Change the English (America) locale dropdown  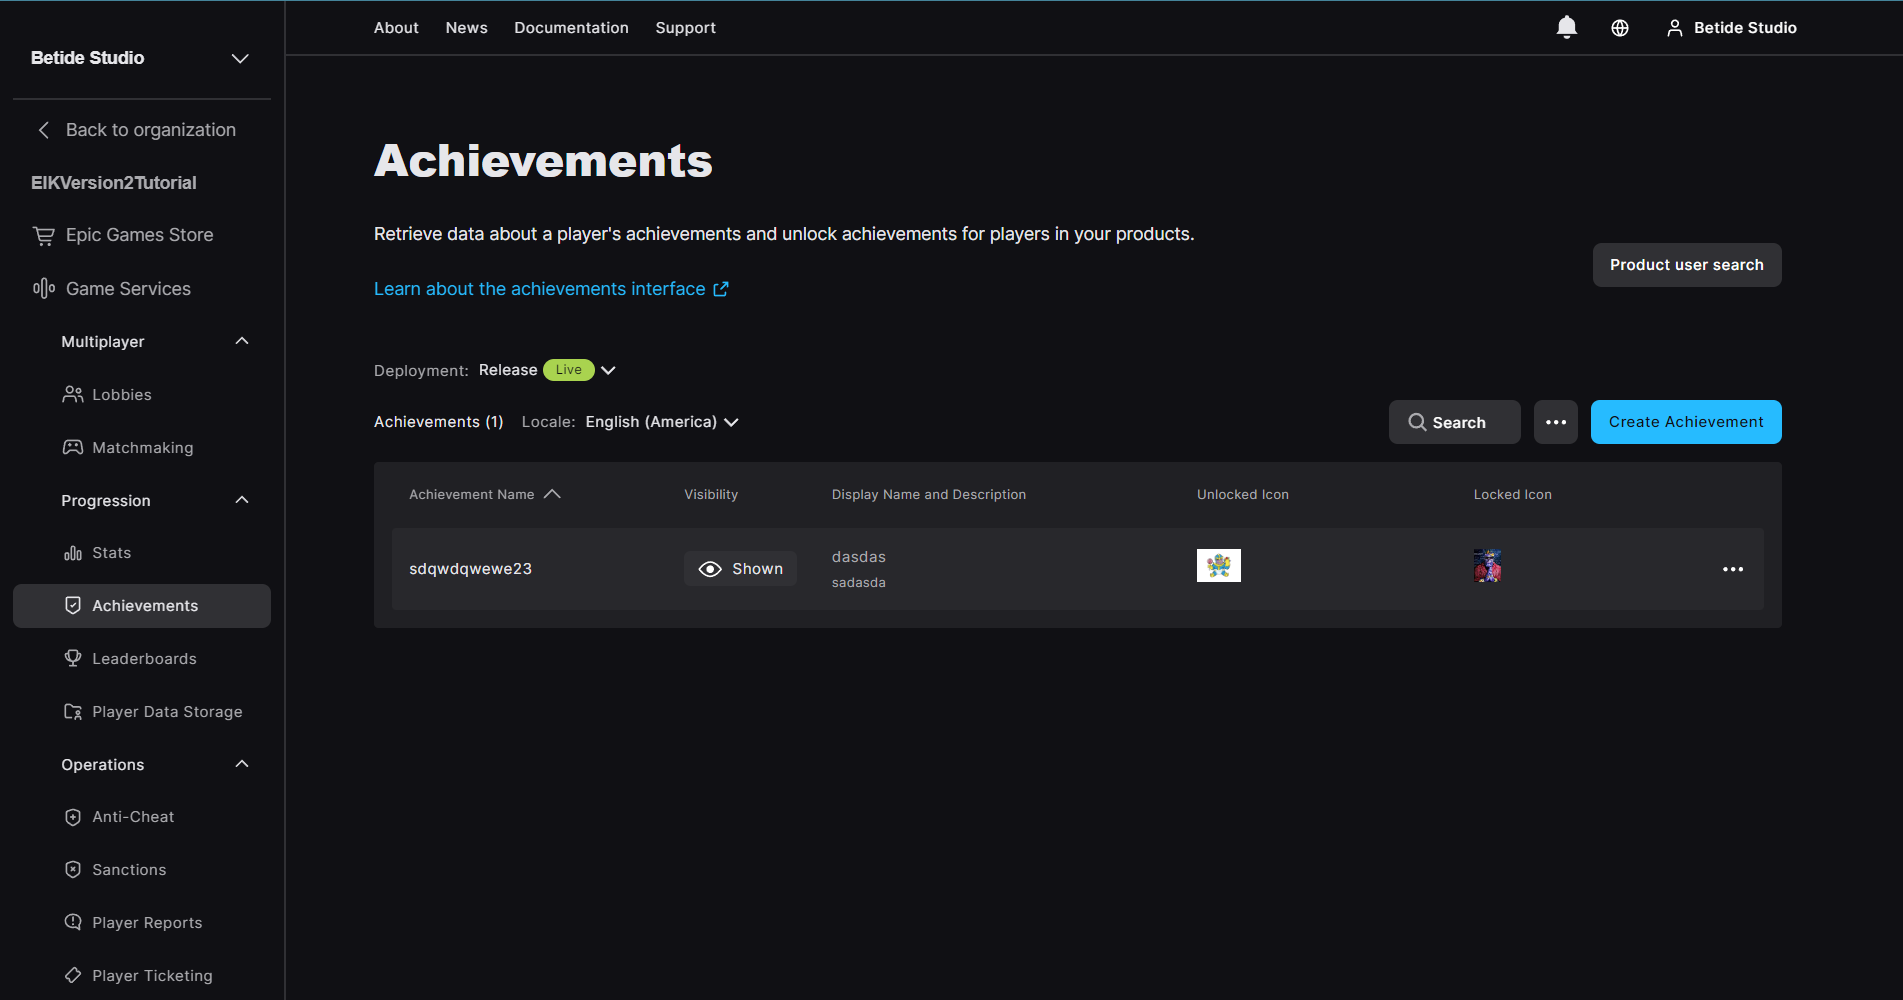click(x=731, y=421)
